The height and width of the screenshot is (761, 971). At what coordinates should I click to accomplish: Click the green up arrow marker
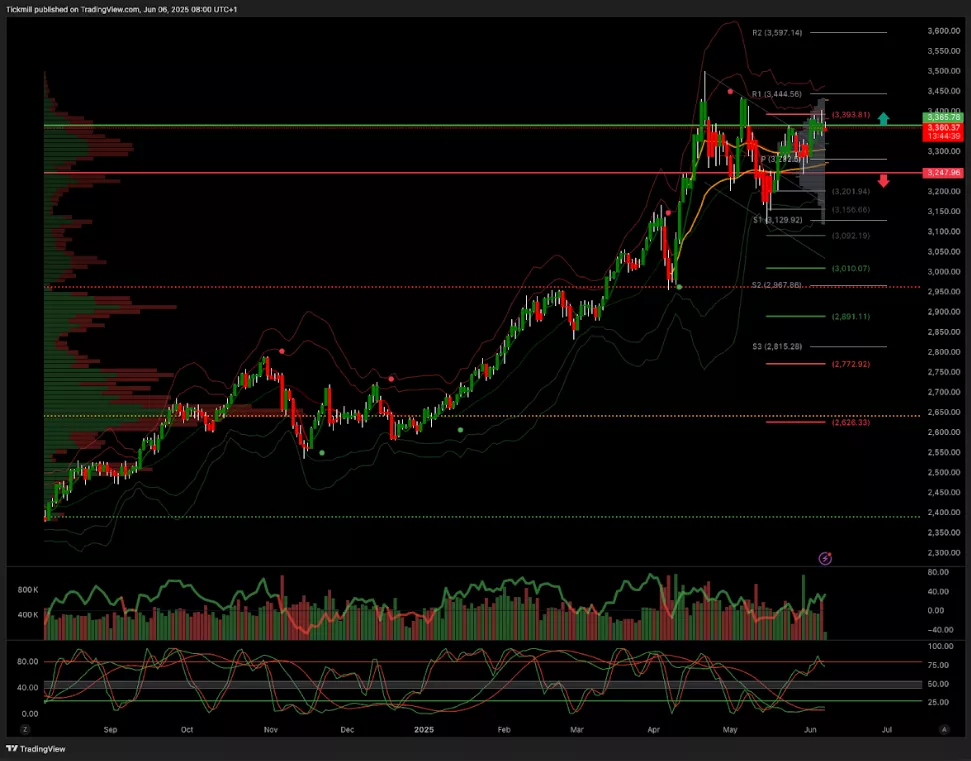(x=884, y=120)
